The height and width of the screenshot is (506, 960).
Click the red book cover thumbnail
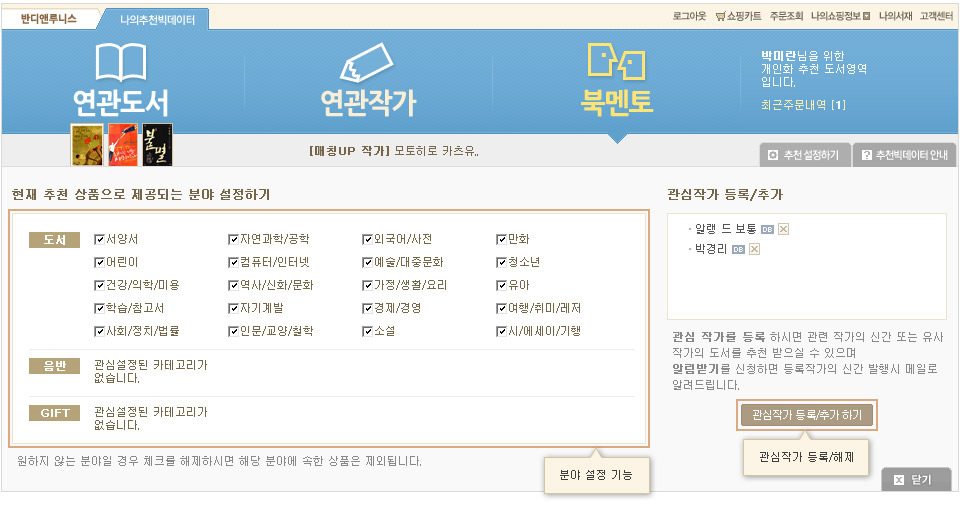122,145
